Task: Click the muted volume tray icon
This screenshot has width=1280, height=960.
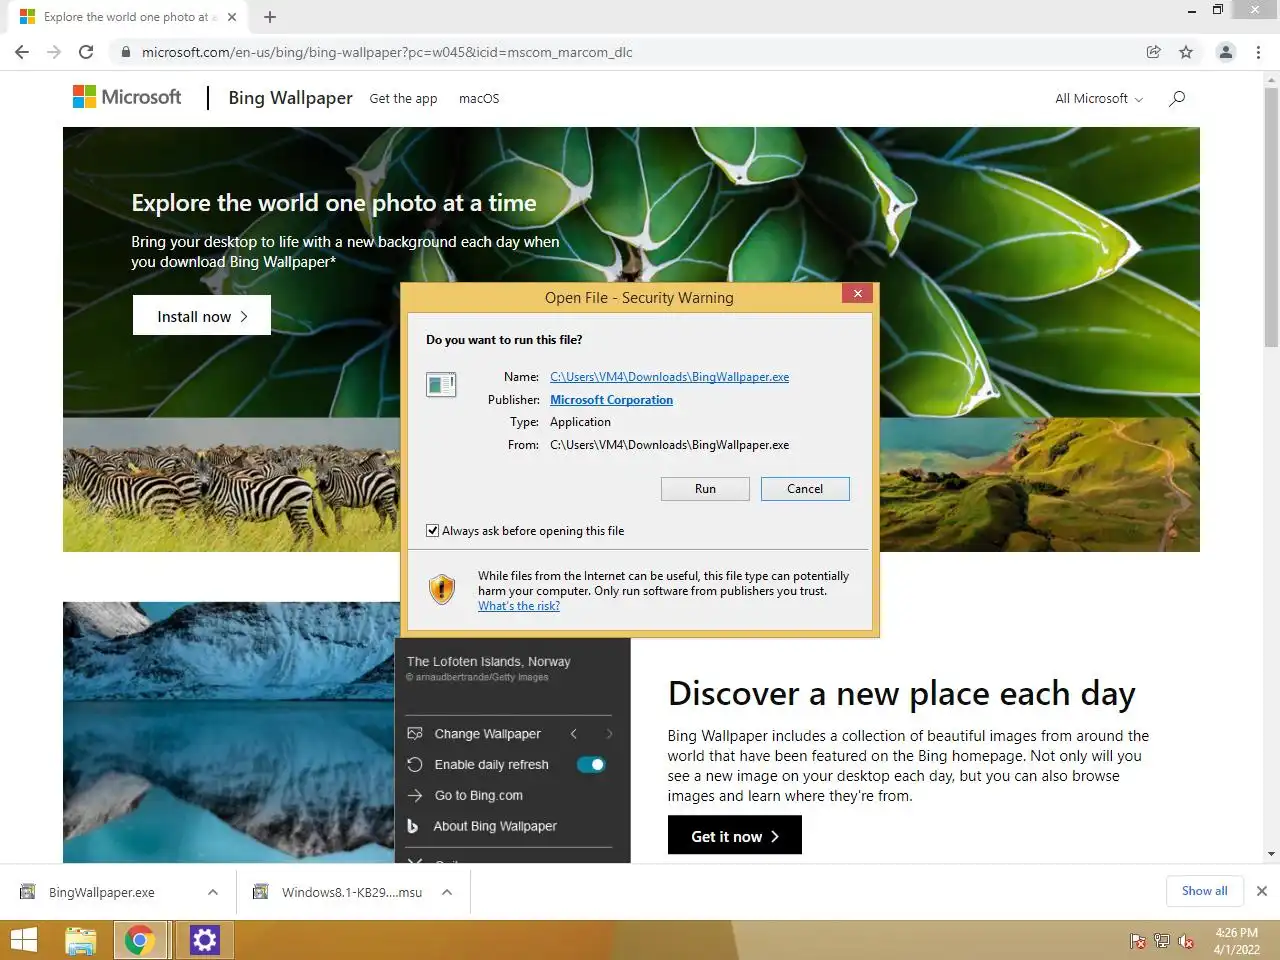Action: pyautogui.click(x=1186, y=941)
